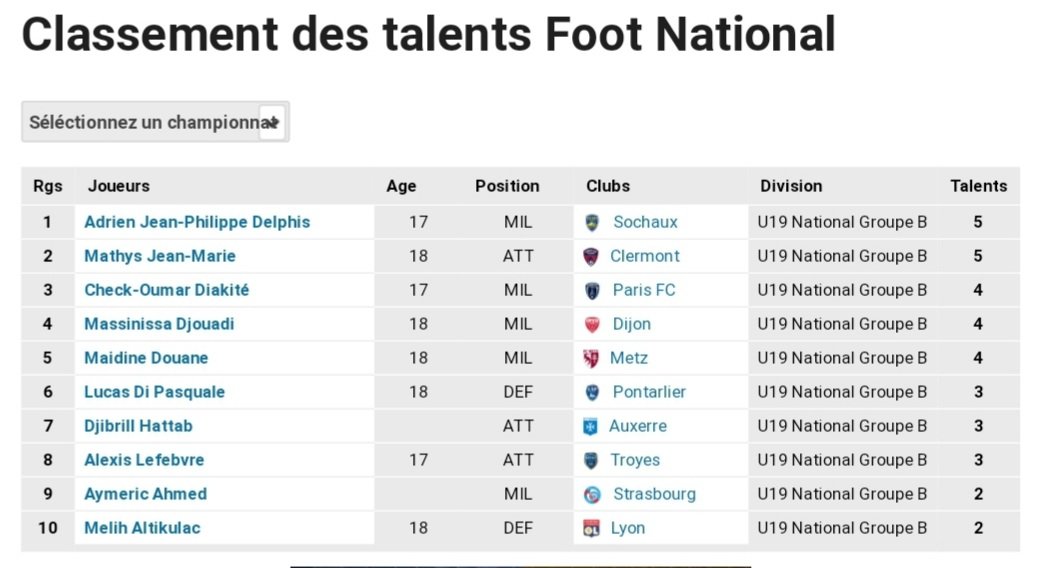Click the Strasbourg club crest icon
The image size is (1041, 568).
click(x=592, y=494)
